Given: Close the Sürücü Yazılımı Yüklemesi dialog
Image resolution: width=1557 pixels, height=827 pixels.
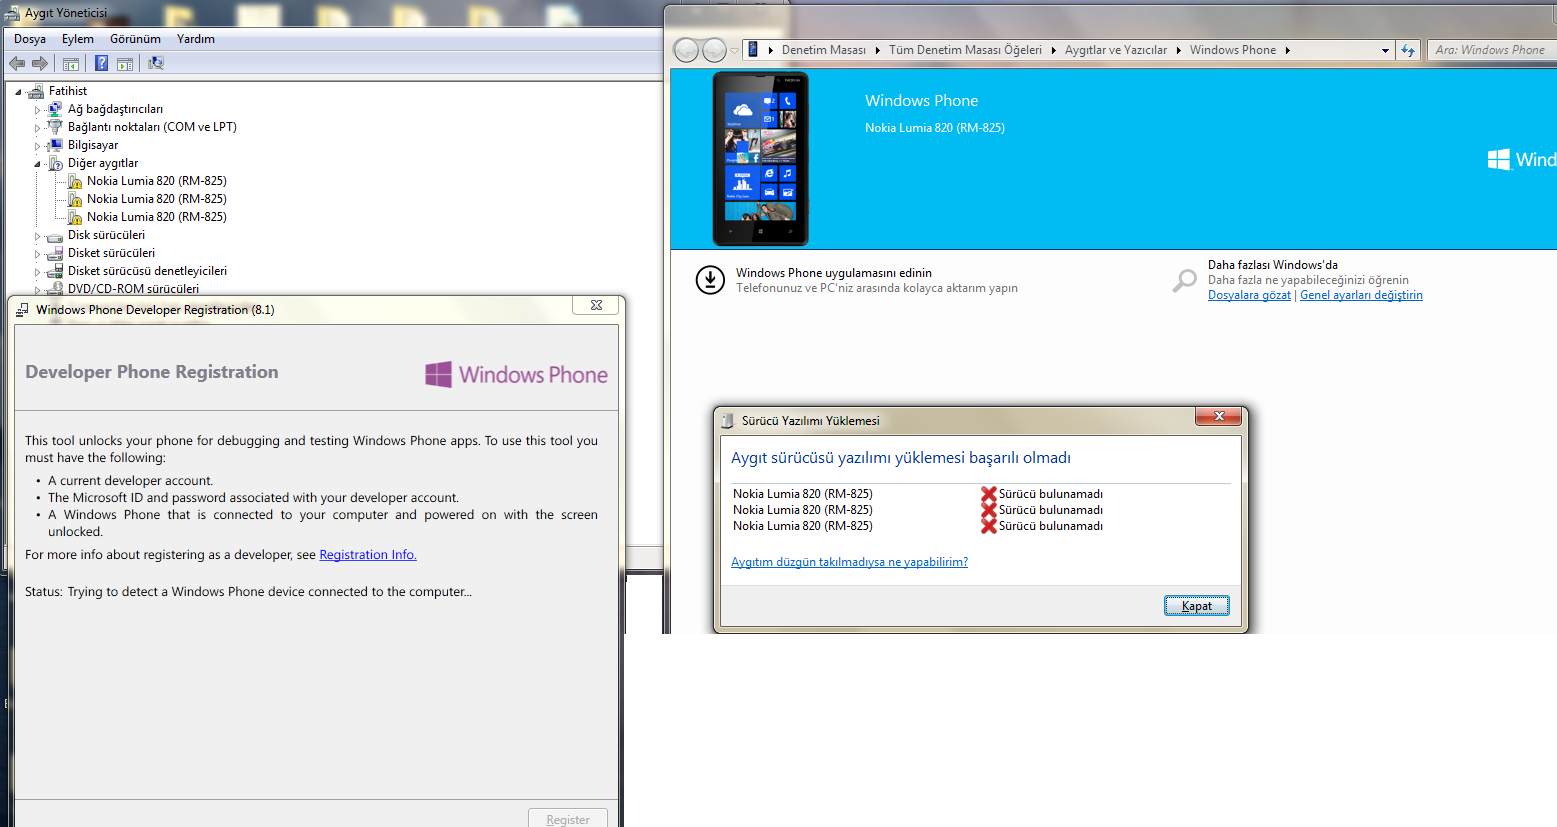Looking at the screenshot, I should 1218,416.
